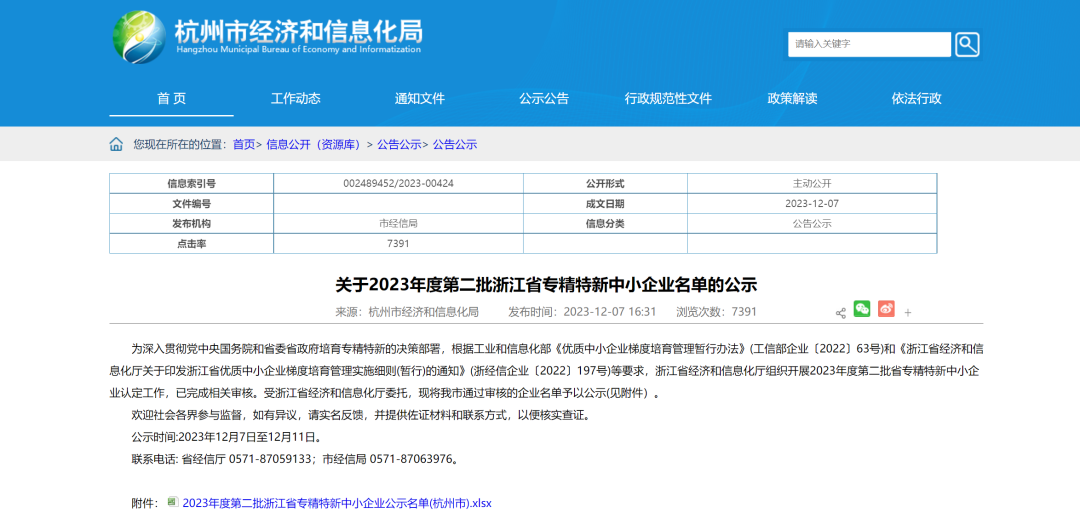
Task: Share the article to Weibo
Action: 886,309
